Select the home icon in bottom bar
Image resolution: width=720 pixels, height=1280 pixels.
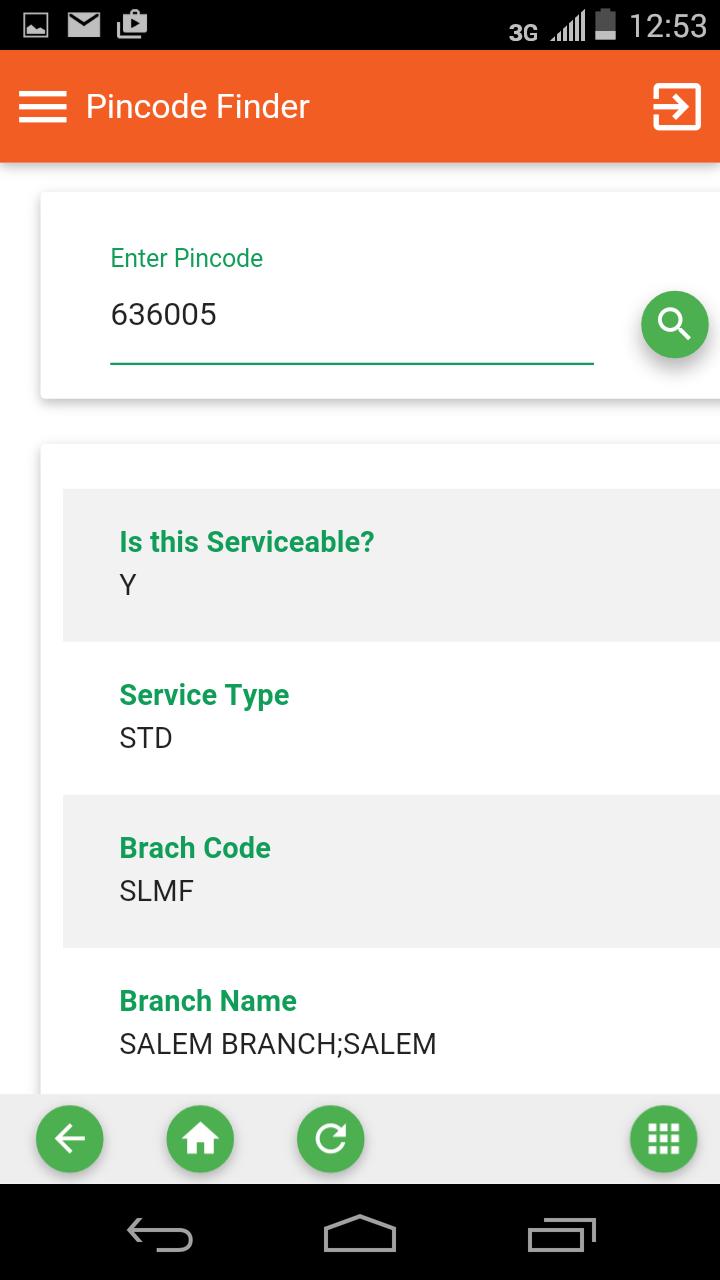click(200, 1138)
